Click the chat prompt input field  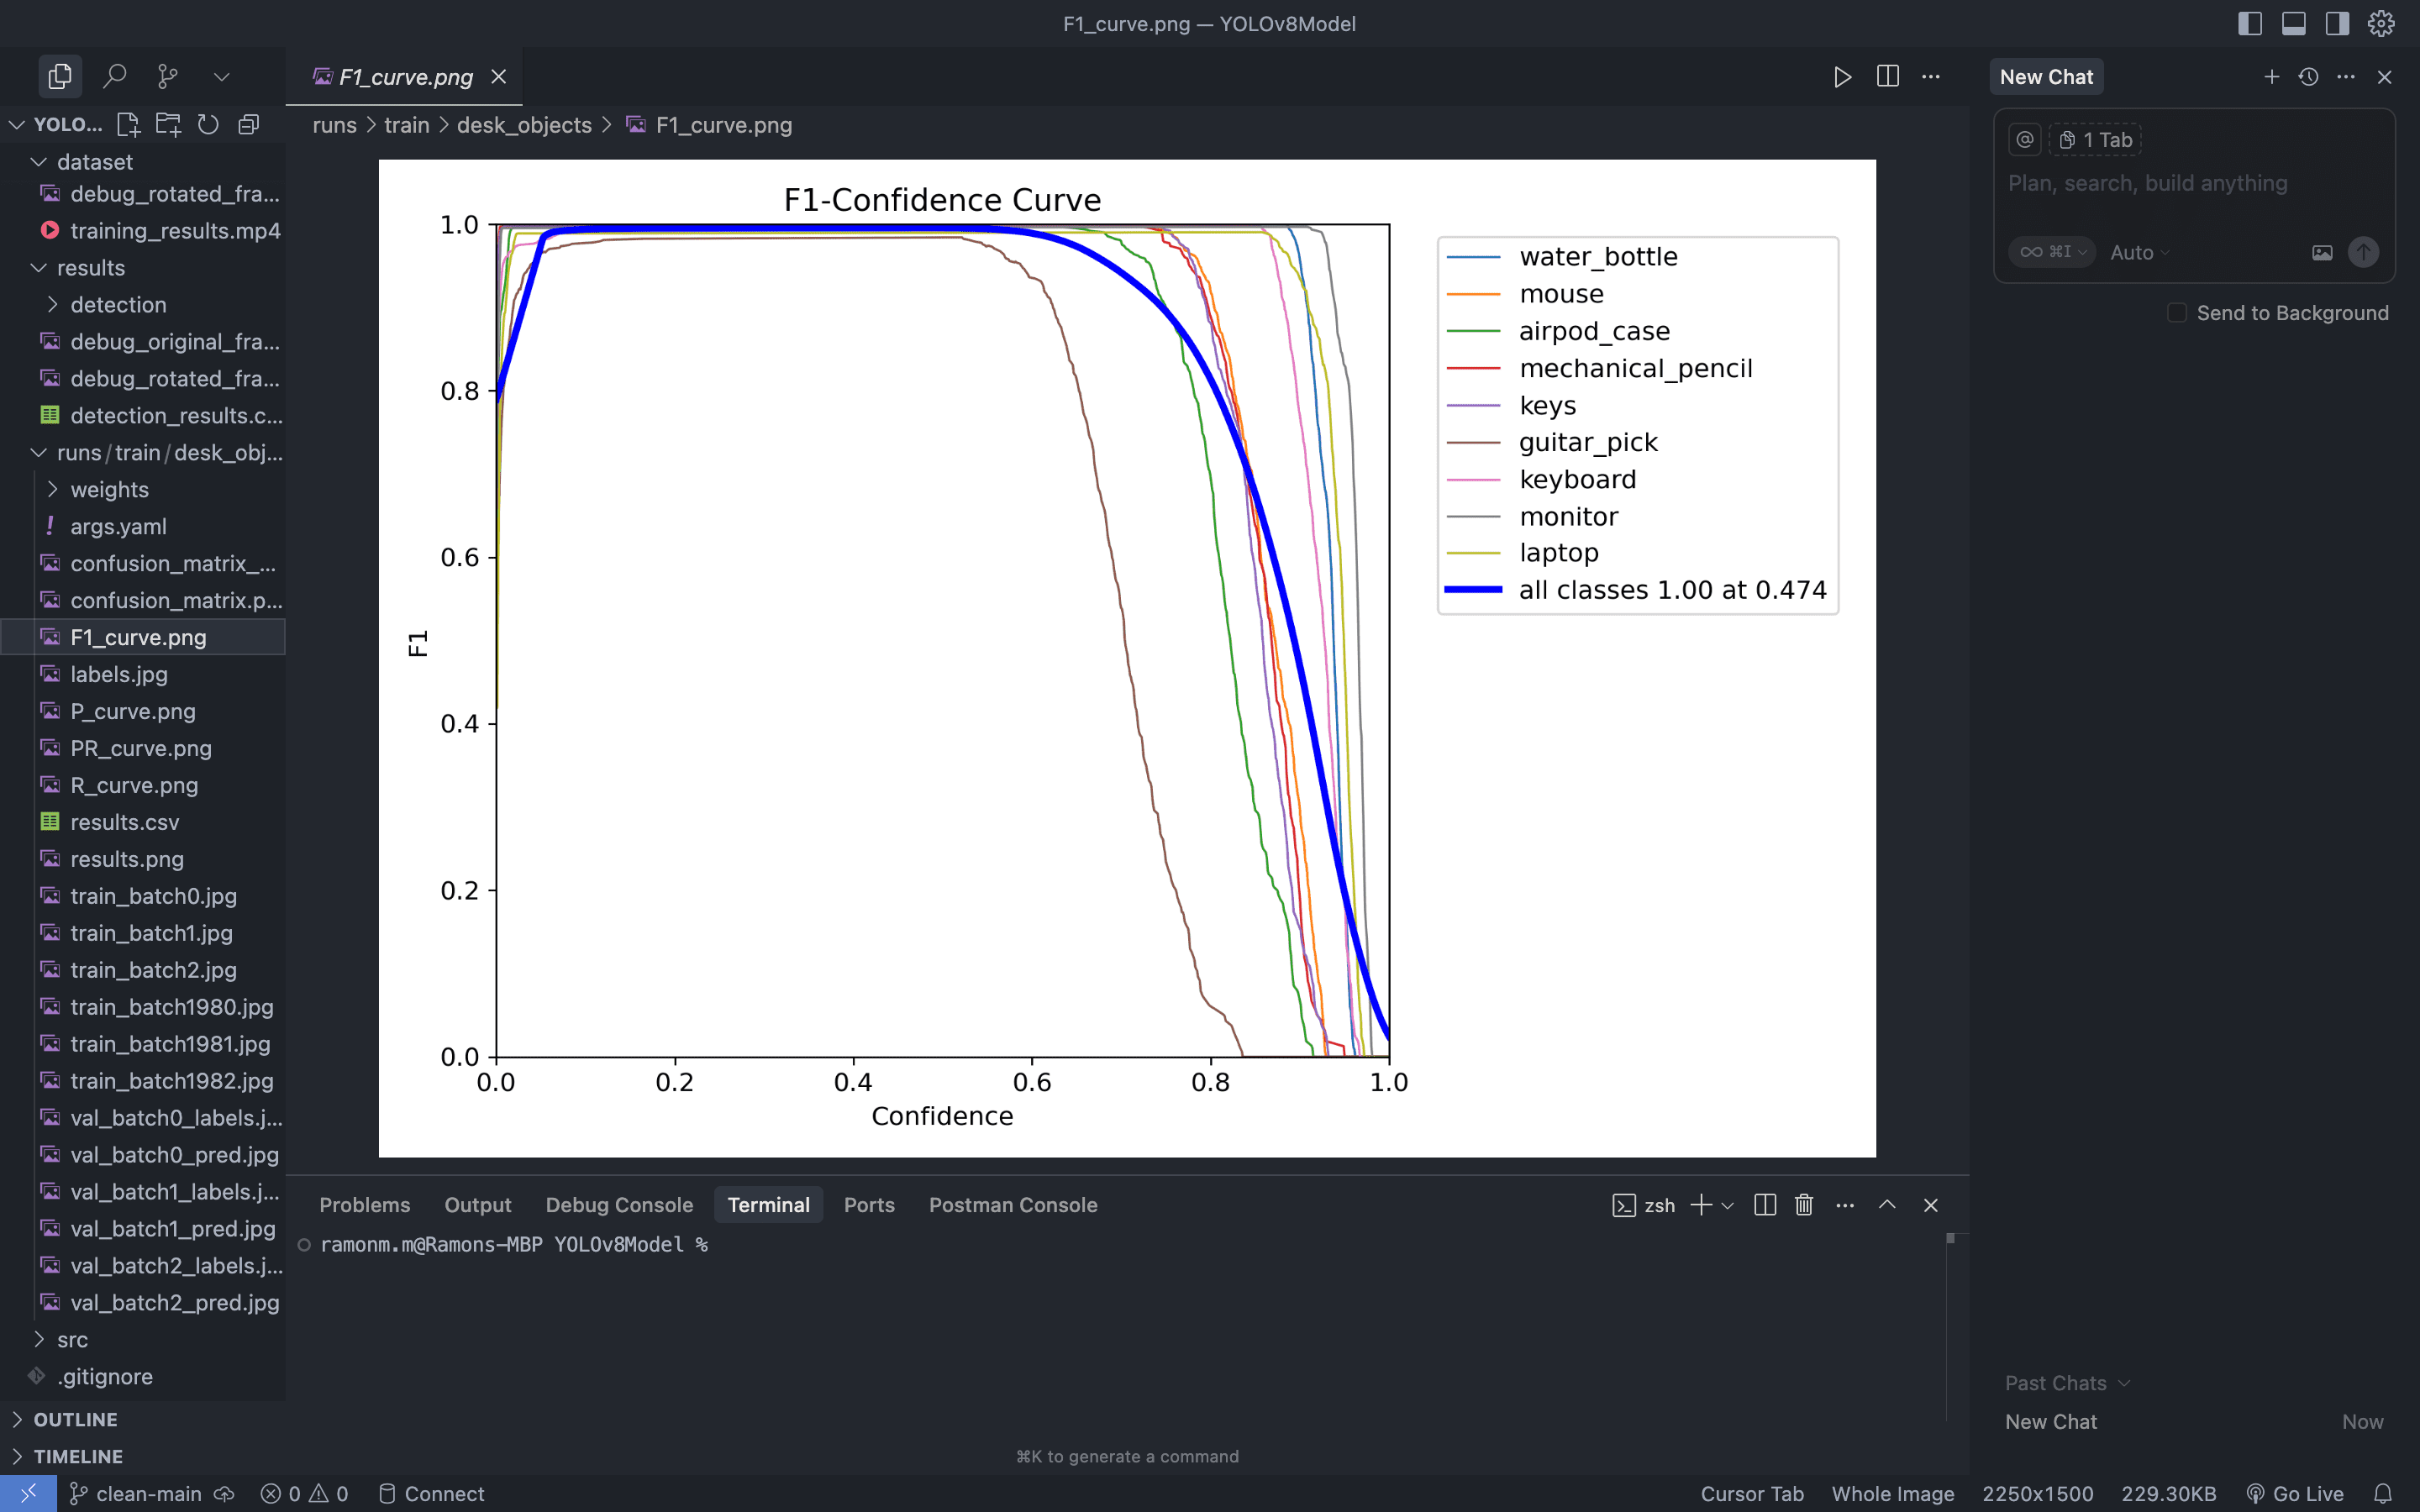point(2190,184)
